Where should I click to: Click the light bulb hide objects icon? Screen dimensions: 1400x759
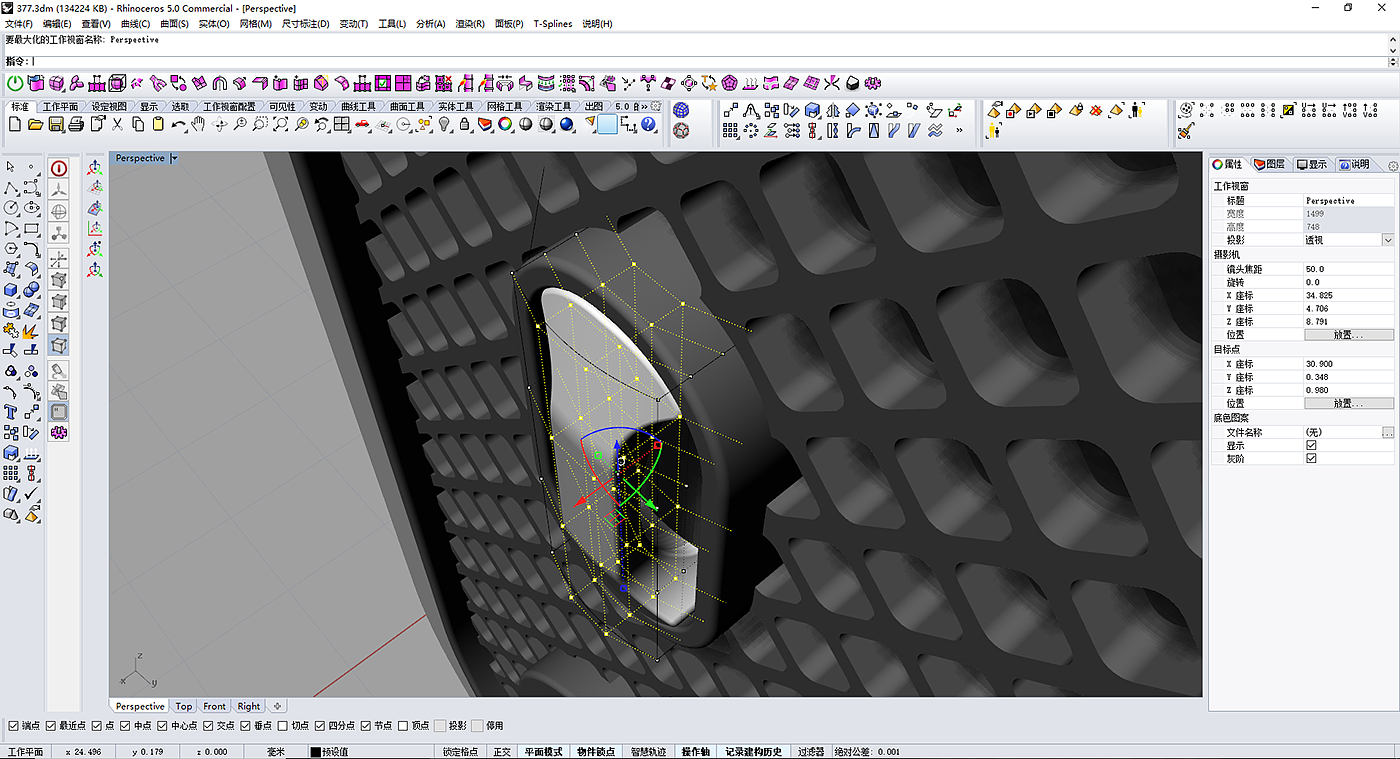pos(445,124)
